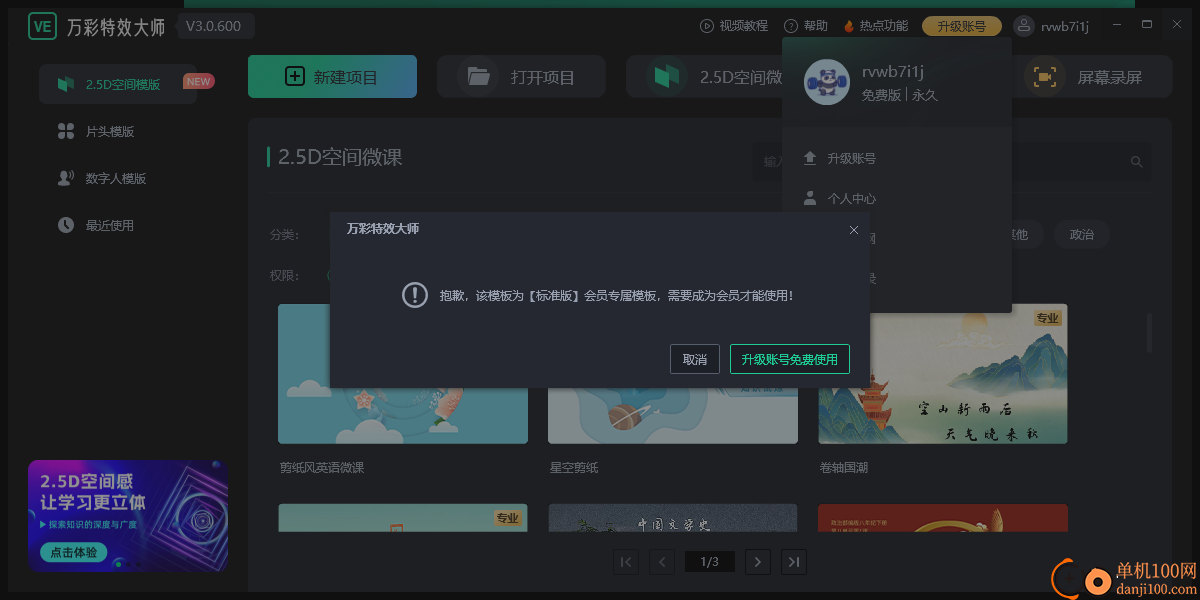Screen dimensions: 1200x600
Task: Click 取消 in the dialog
Action: point(695,359)
